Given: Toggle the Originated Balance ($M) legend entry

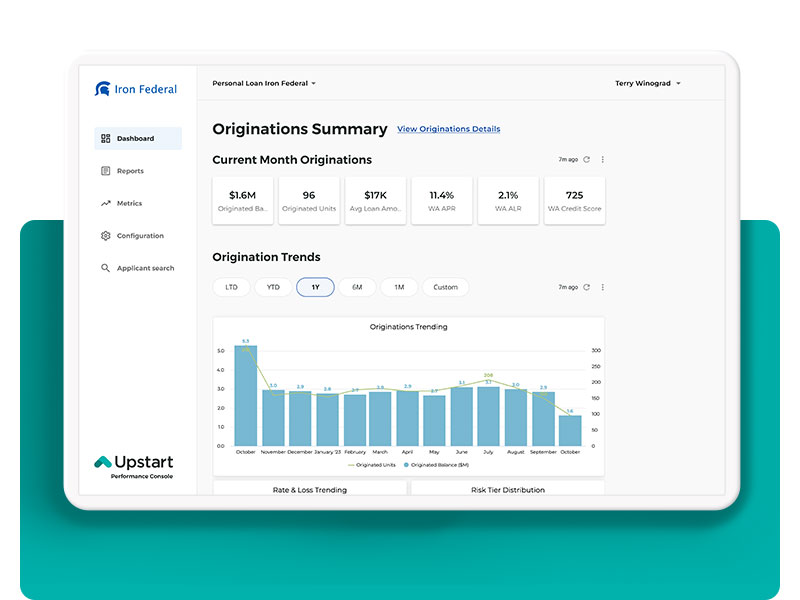Looking at the screenshot, I should coord(437,465).
